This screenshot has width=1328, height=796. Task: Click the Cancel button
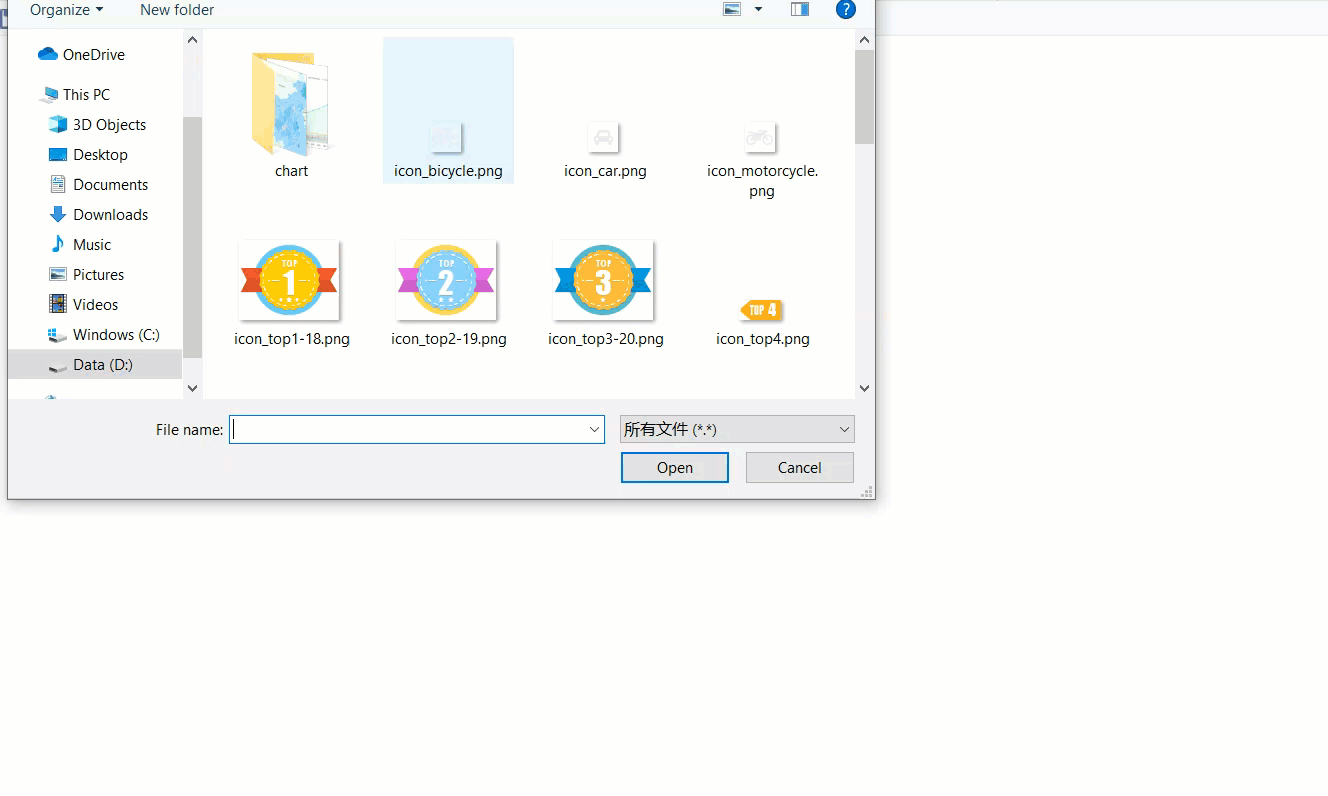coord(799,467)
